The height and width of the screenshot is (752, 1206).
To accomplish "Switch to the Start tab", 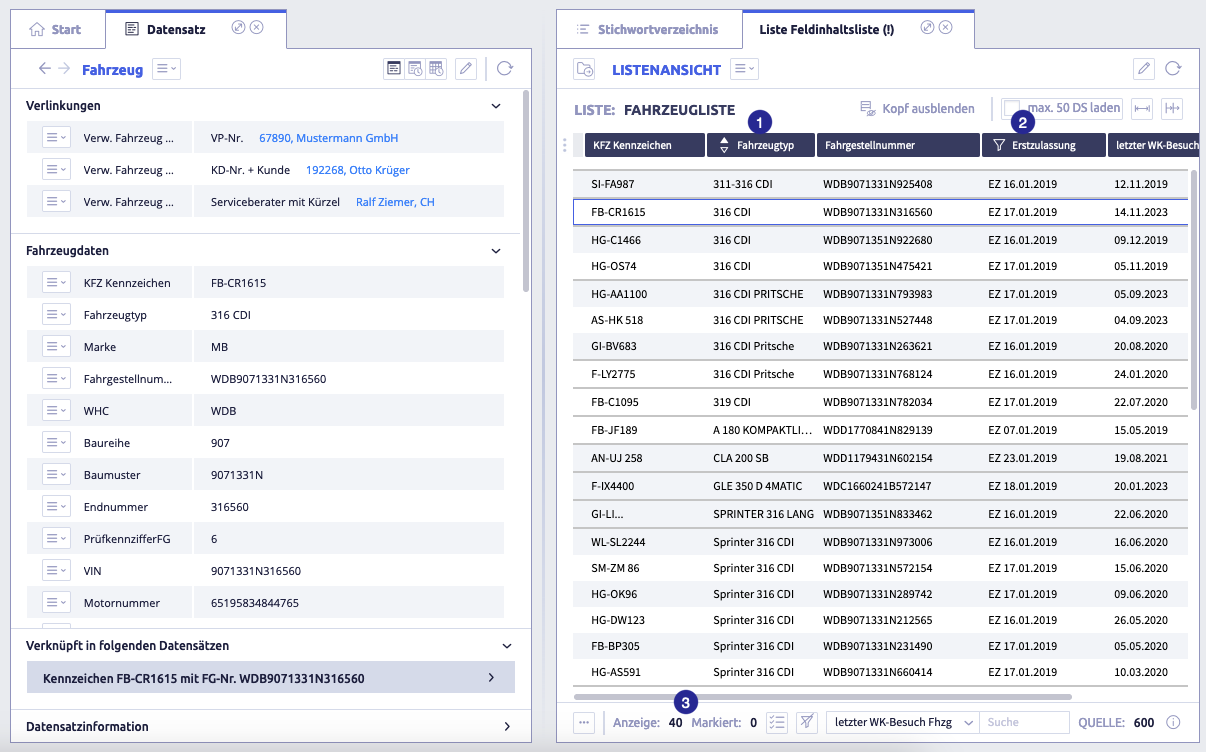I will [56, 30].
